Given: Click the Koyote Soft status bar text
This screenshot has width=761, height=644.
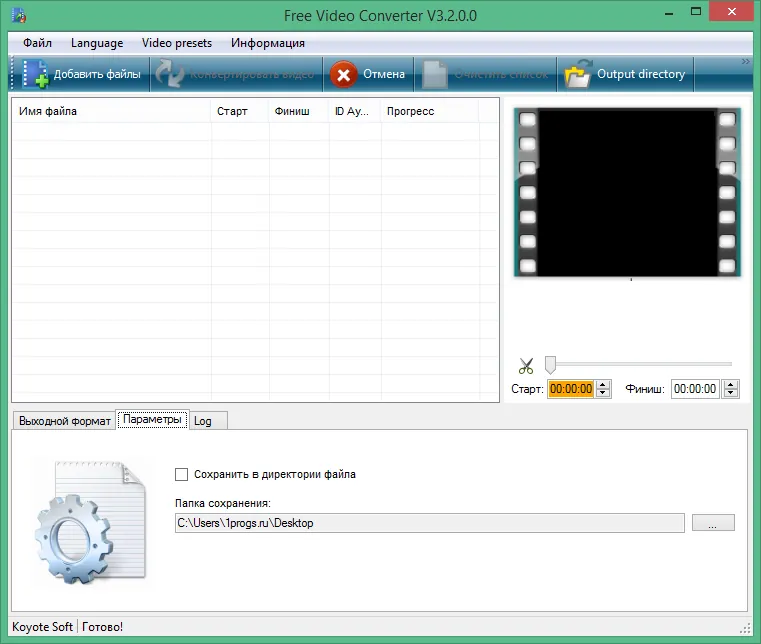Looking at the screenshot, I should tap(42, 627).
